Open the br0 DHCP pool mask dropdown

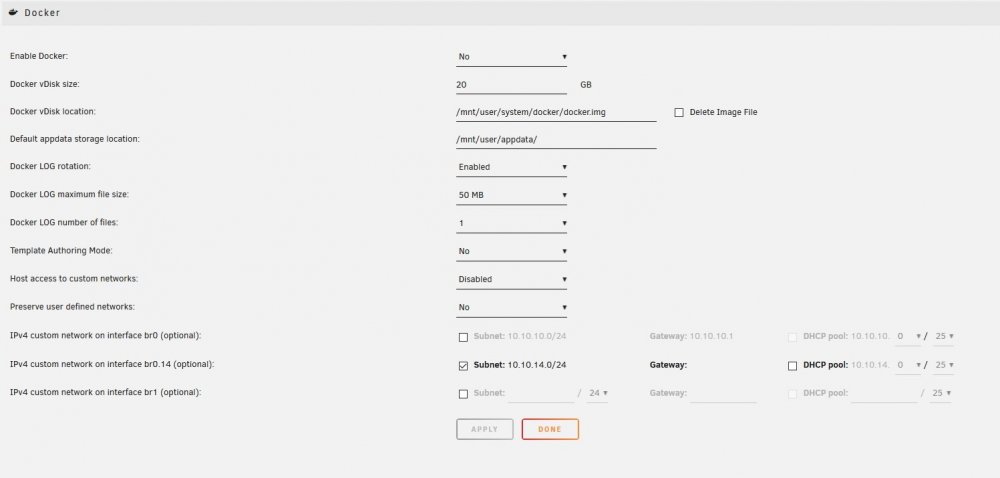943,337
